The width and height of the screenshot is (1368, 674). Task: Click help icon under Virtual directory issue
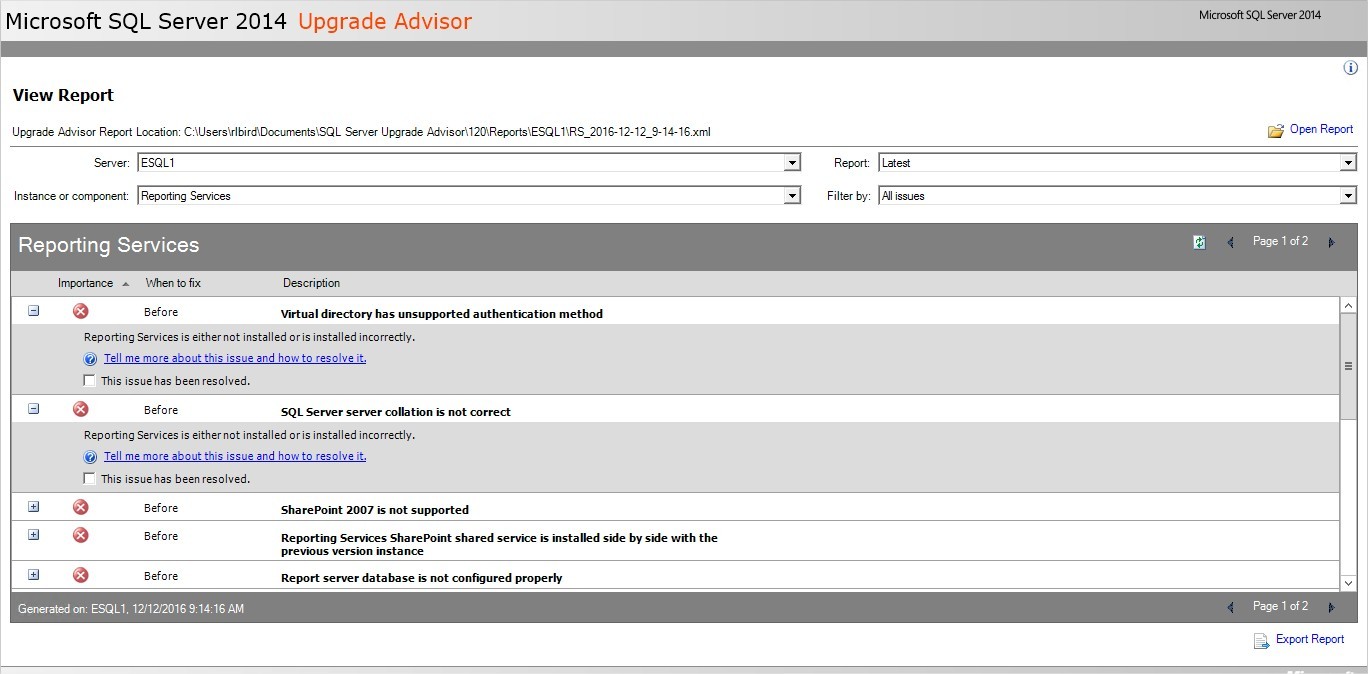[90, 359]
